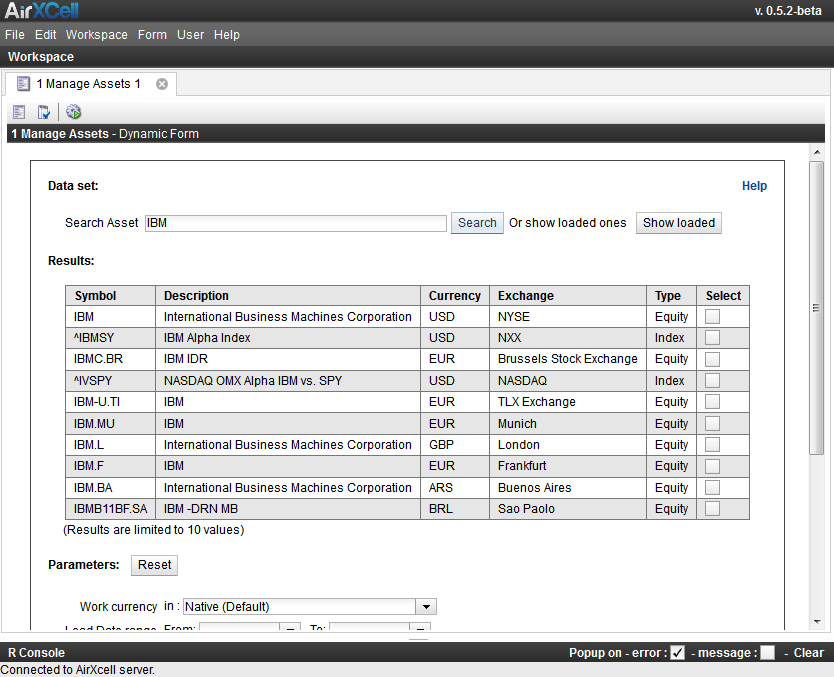This screenshot has width=834, height=677.
Task: Select the IBM.BA Buenos Aires checkbox
Action: 712,487
